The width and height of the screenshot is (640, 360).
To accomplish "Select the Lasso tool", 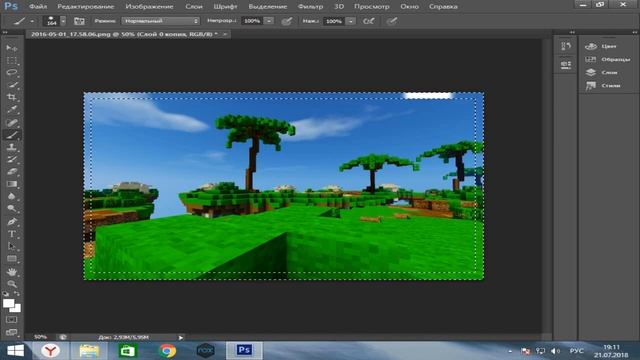I will click(x=11, y=73).
